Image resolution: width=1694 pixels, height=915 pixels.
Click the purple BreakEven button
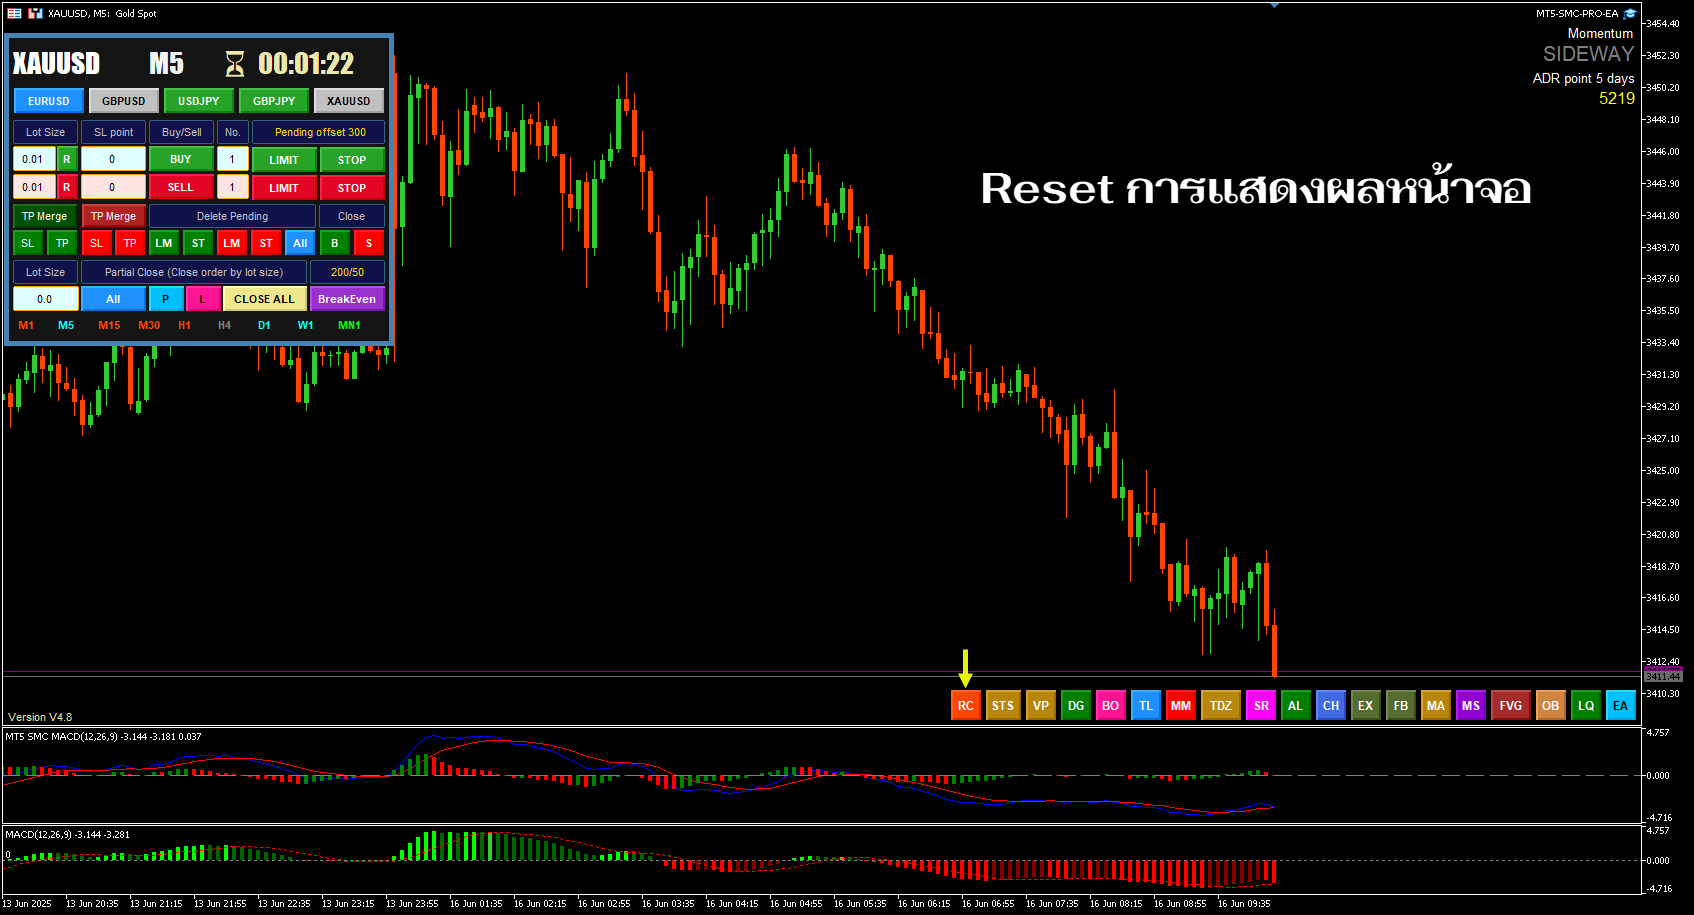coord(347,299)
